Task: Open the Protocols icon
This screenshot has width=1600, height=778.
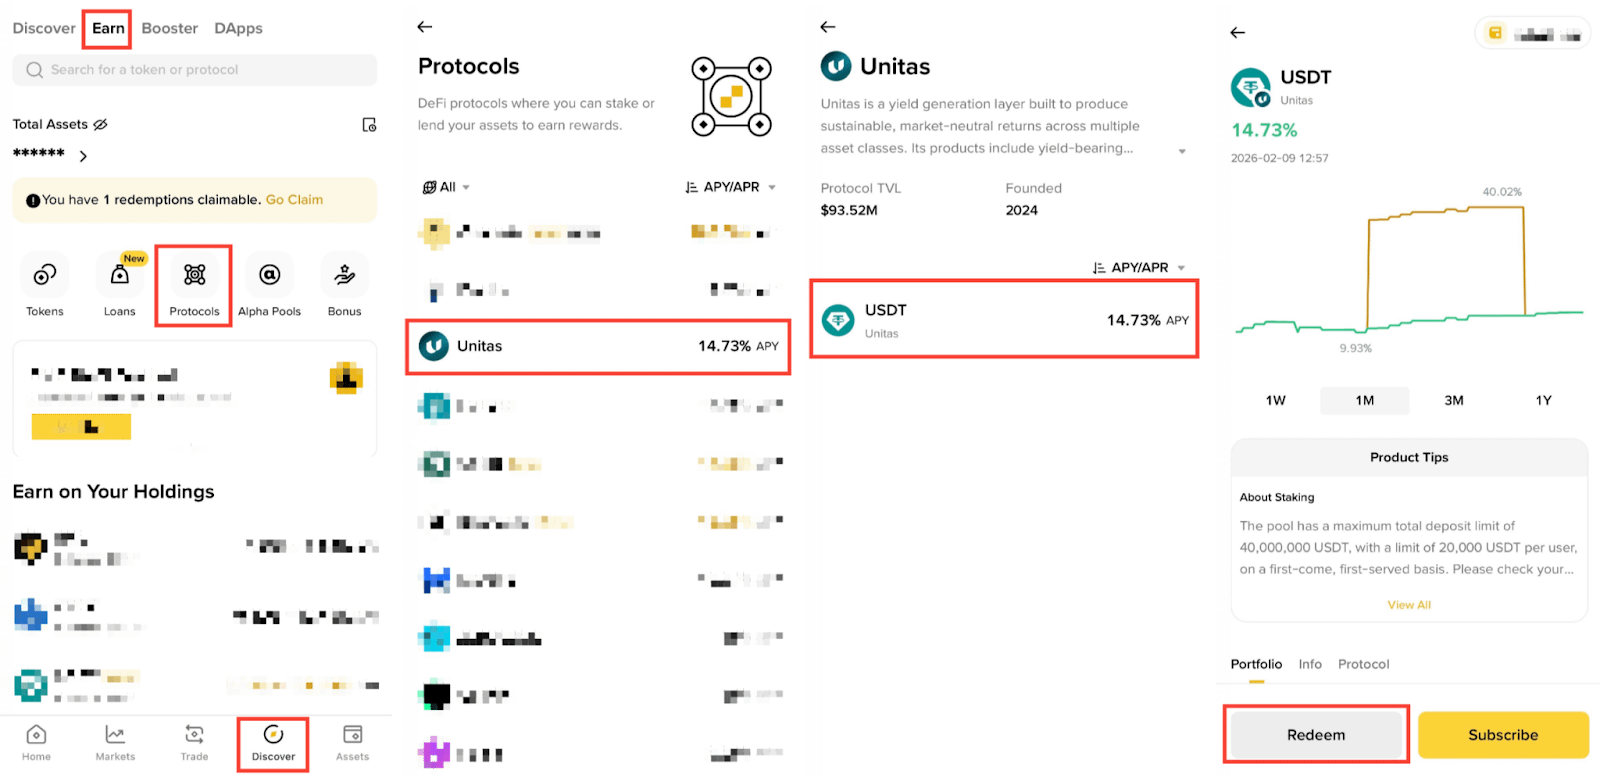Action: [194, 275]
